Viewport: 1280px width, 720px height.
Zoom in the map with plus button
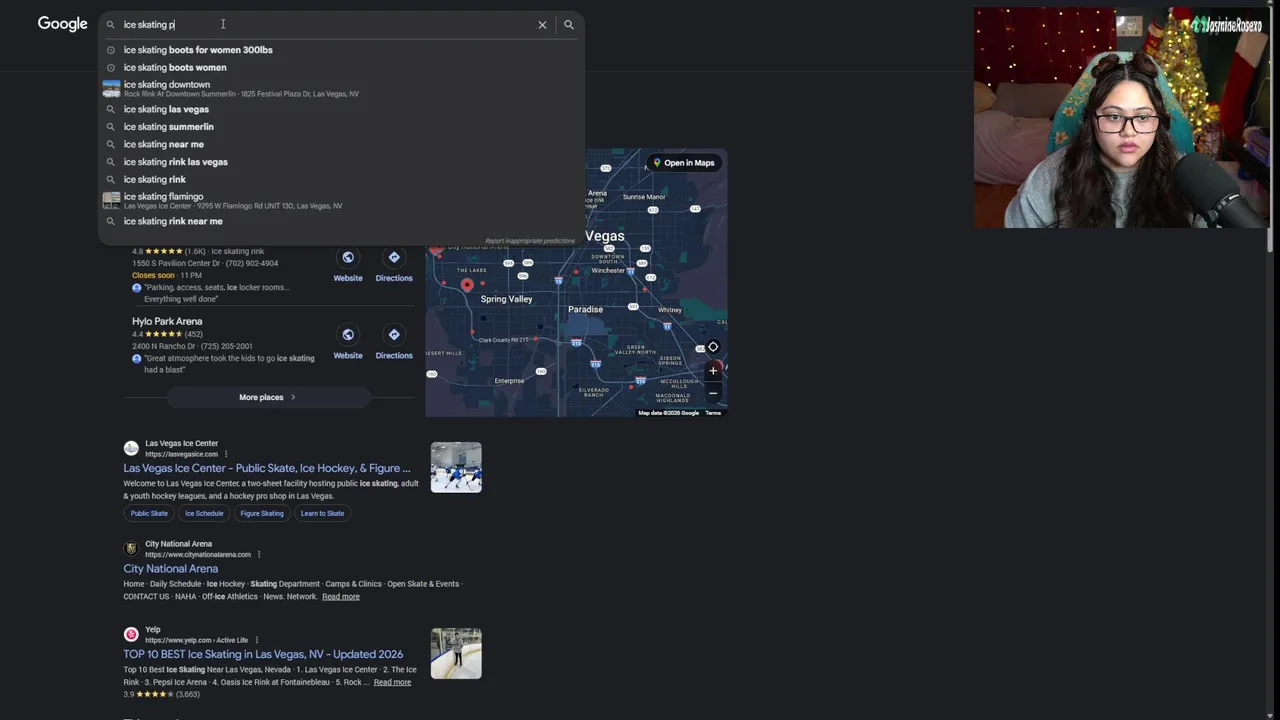click(713, 371)
